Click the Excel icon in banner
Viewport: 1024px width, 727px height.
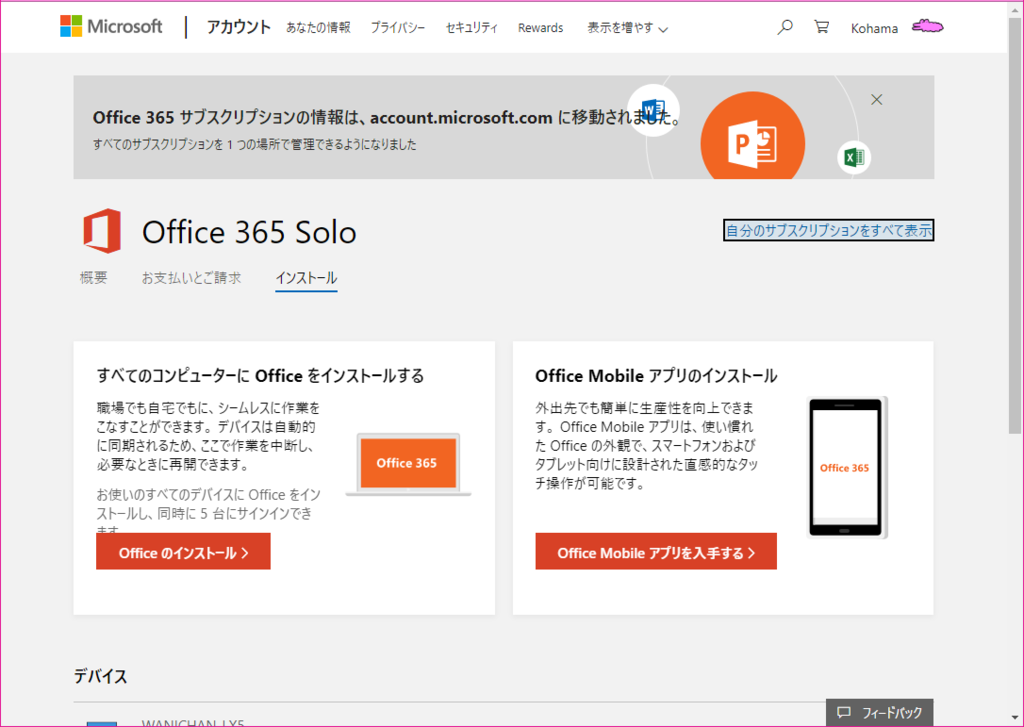click(854, 157)
